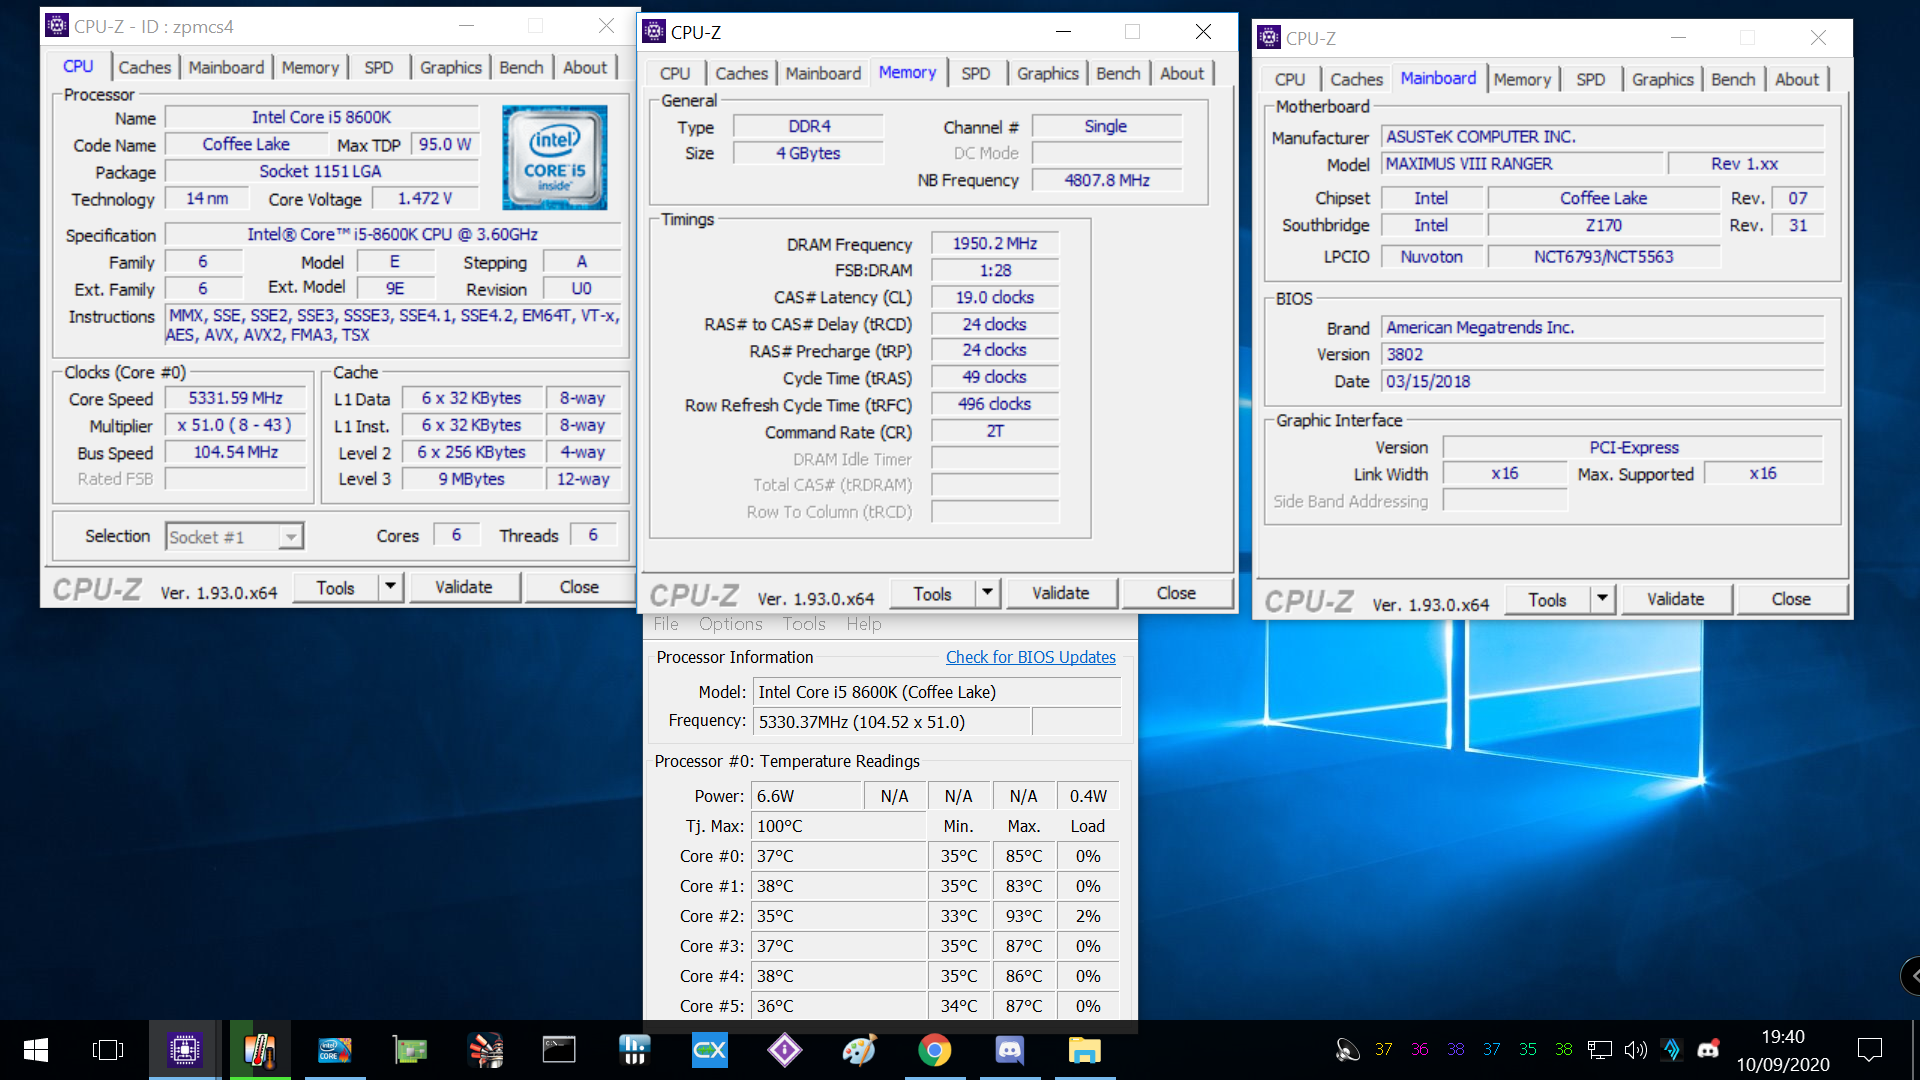Click Tools button in the zpmcs4 window
The width and height of the screenshot is (1920, 1080).
pyautogui.click(x=336, y=587)
